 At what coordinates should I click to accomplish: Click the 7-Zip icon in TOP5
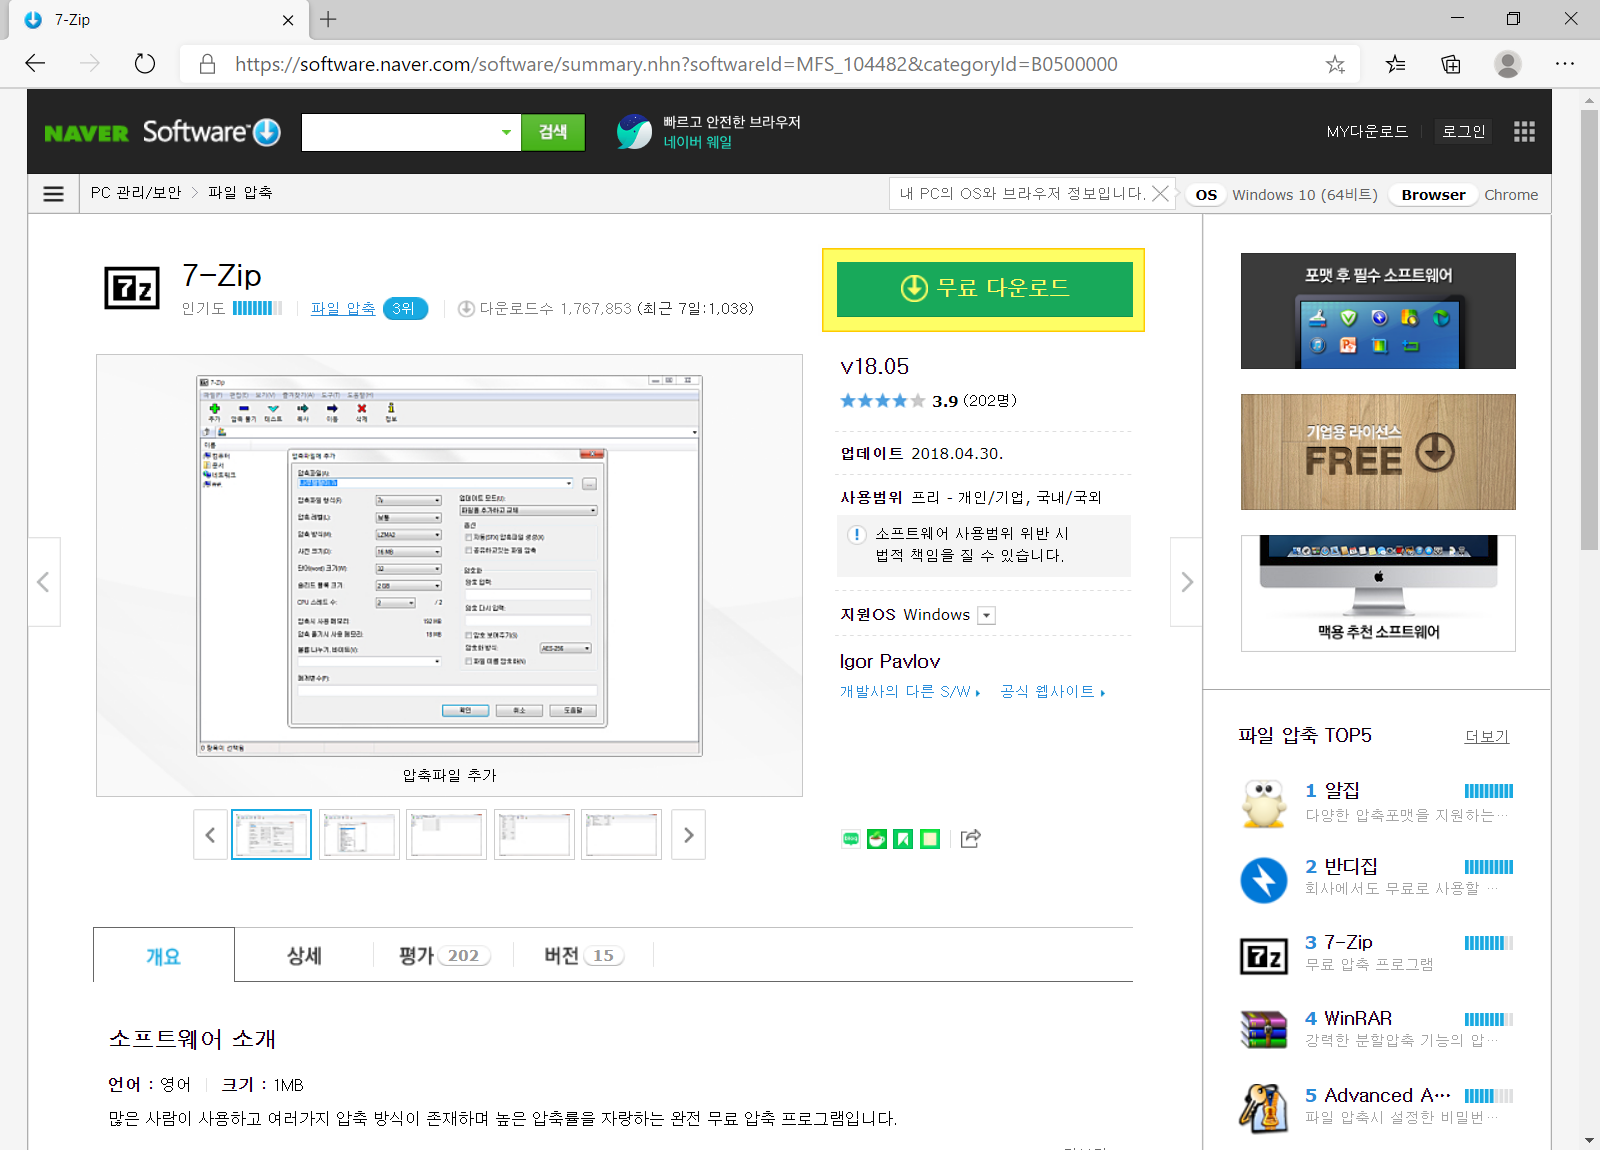coord(1264,957)
